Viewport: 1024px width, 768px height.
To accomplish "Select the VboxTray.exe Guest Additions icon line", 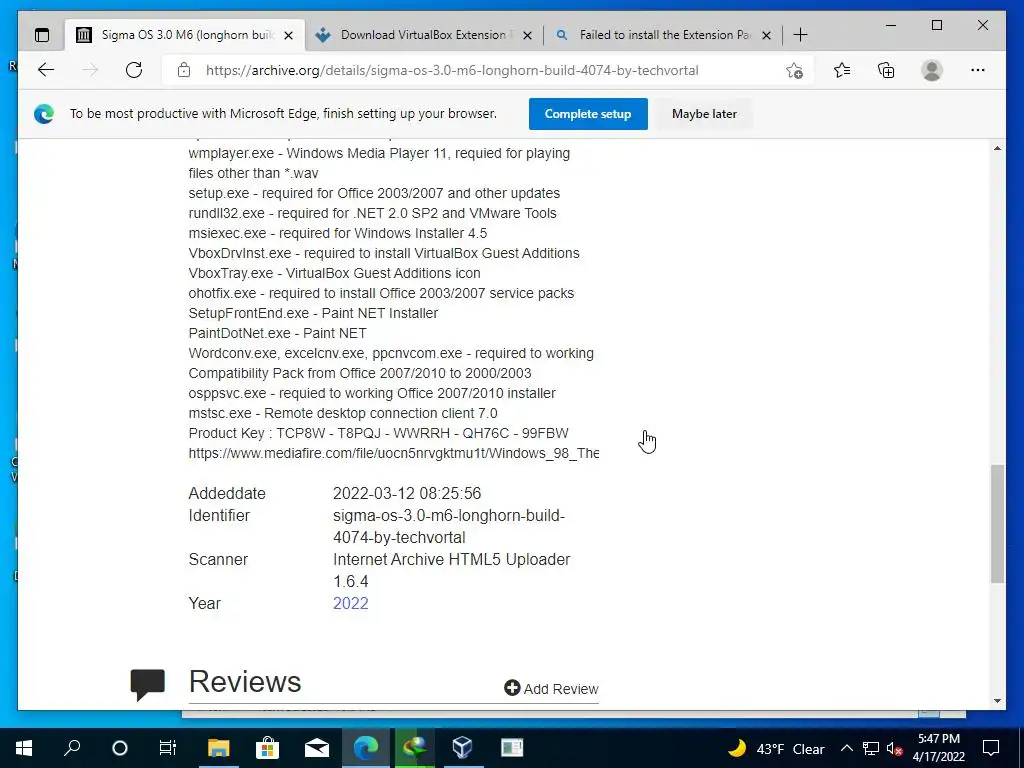I will click(x=334, y=273).
